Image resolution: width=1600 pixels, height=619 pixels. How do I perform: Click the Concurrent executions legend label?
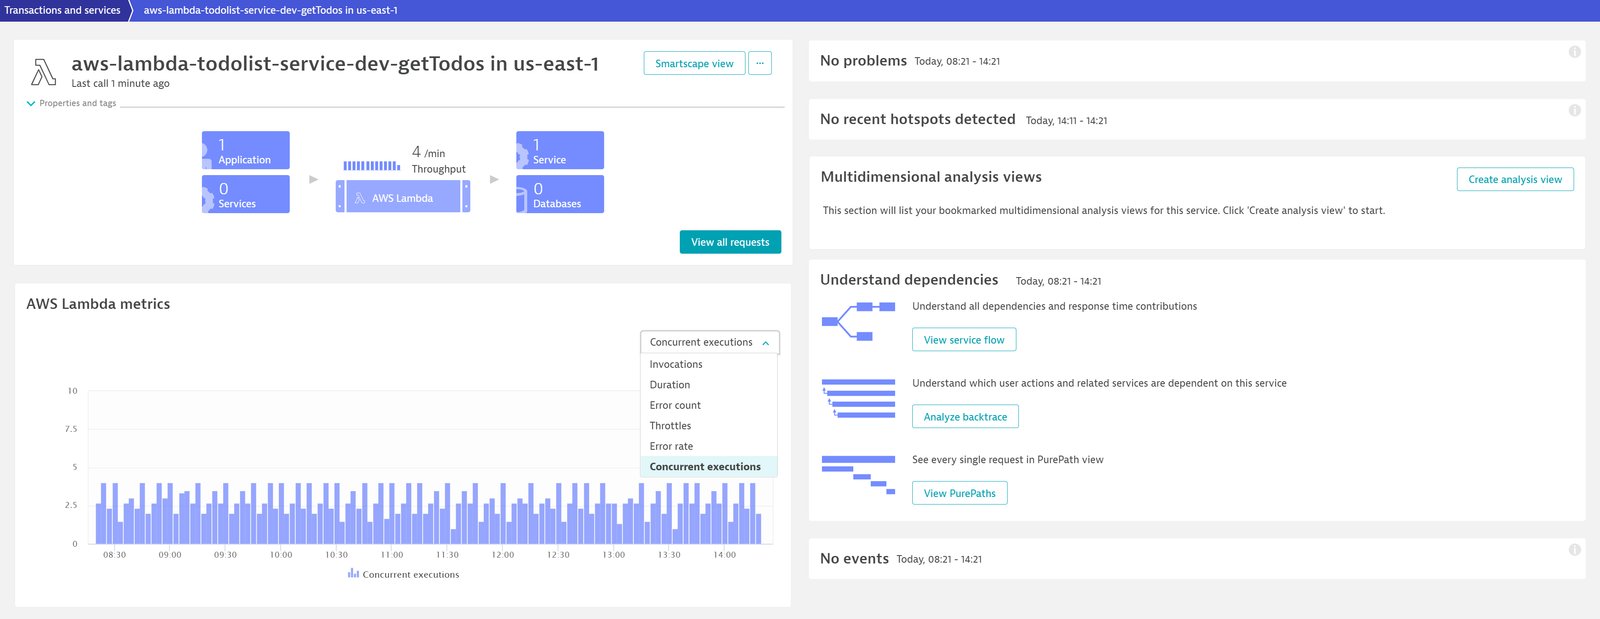pyautogui.click(x=411, y=574)
